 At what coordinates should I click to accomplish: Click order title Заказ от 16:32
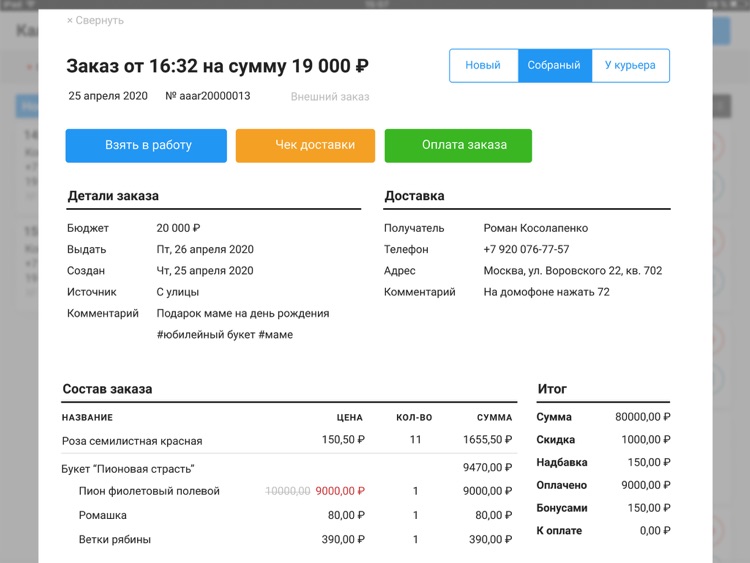pos(132,66)
